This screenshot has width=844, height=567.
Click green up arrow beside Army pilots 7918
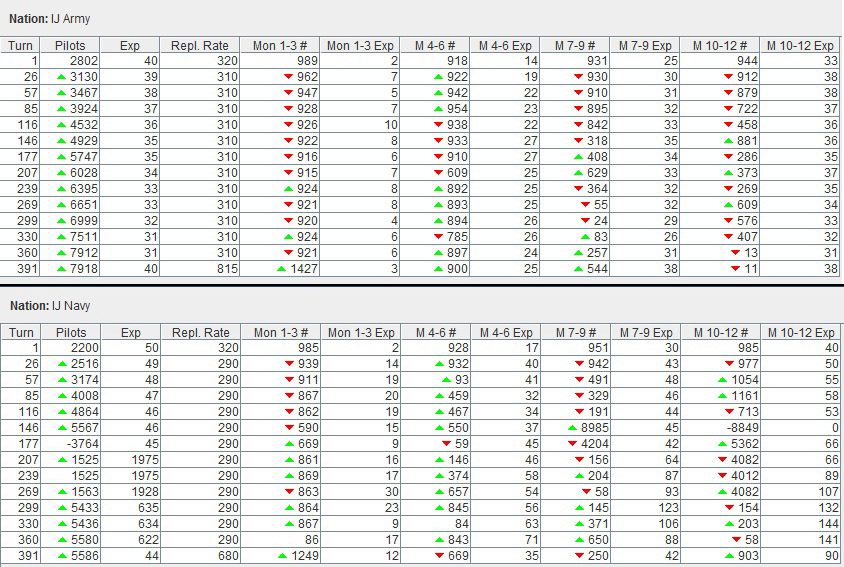click(61, 269)
